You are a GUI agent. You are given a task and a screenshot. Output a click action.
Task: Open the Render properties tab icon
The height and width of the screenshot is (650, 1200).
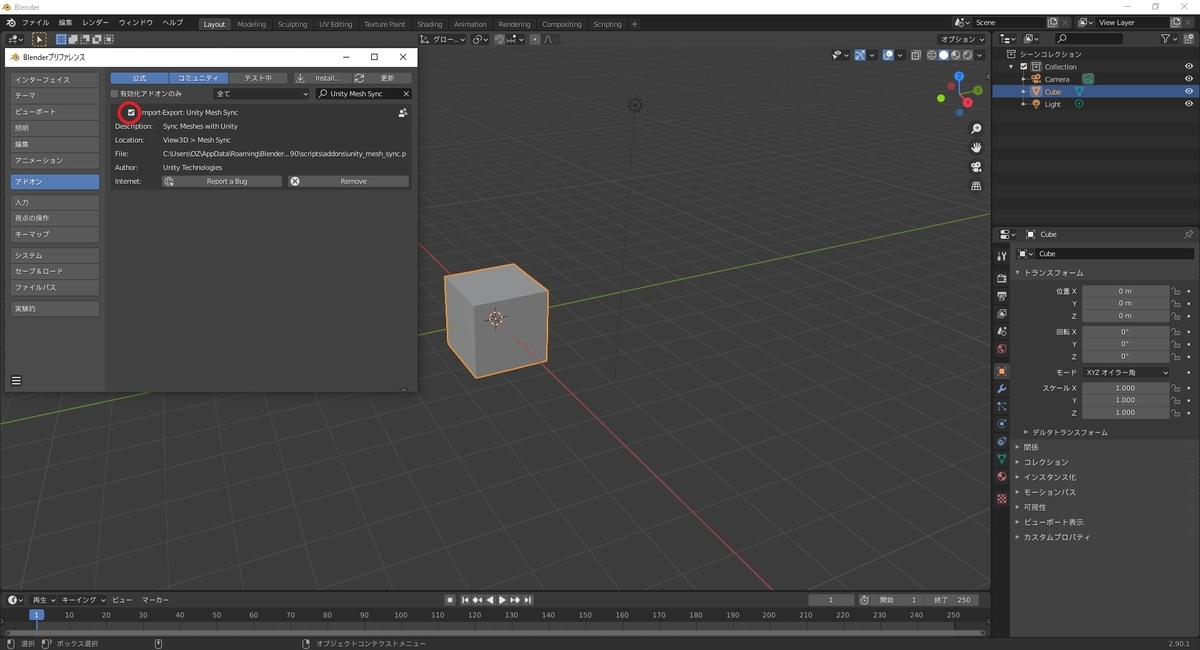point(1002,277)
